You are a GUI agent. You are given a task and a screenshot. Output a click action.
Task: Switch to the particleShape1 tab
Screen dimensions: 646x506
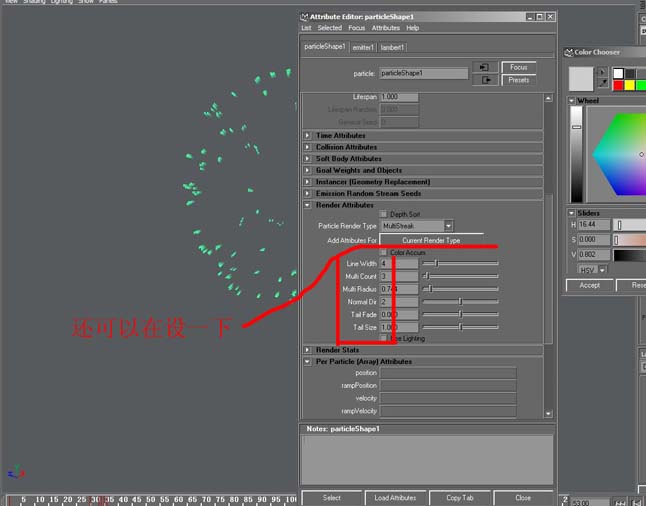click(x=325, y=47)
